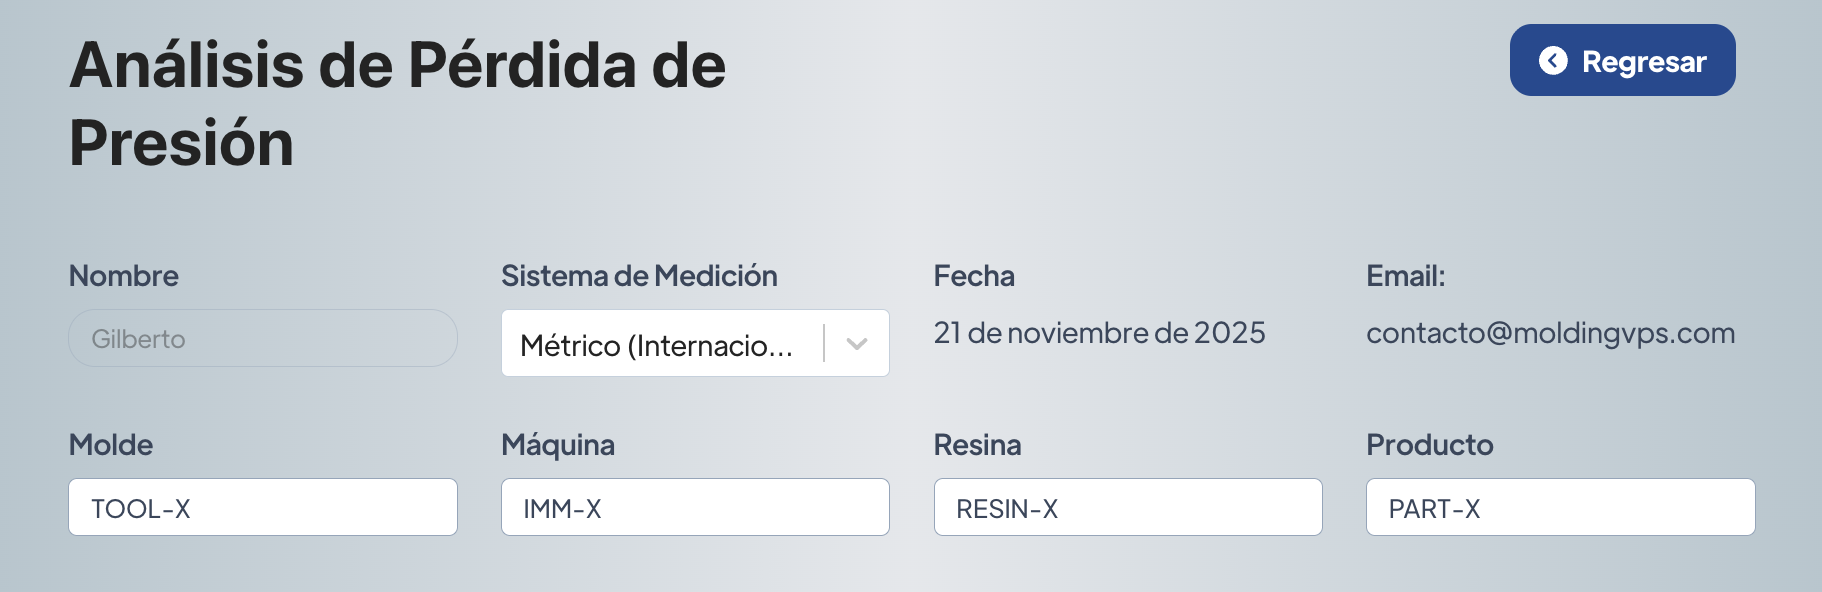This screenshot has width=1822, height=592.
Task: Click the Email: label
Action: click(x=1405, y=276)
